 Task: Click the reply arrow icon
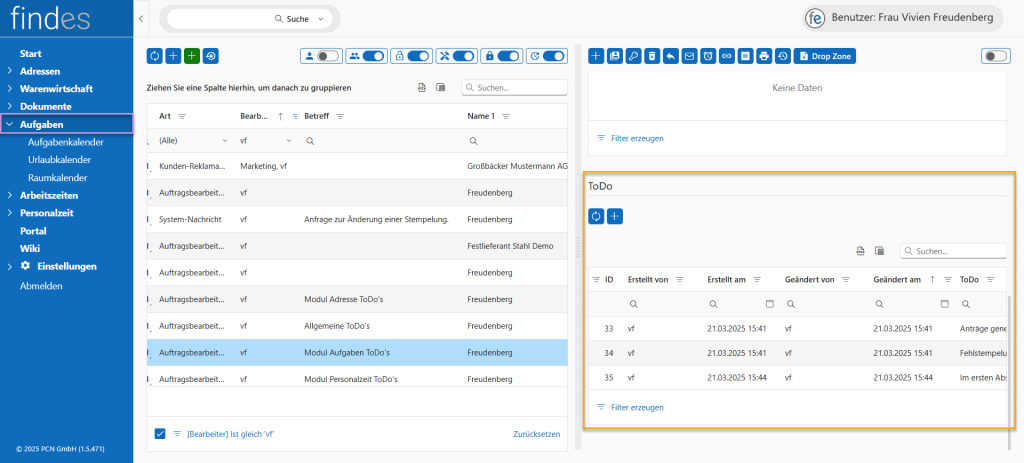[x=671, y=57]
